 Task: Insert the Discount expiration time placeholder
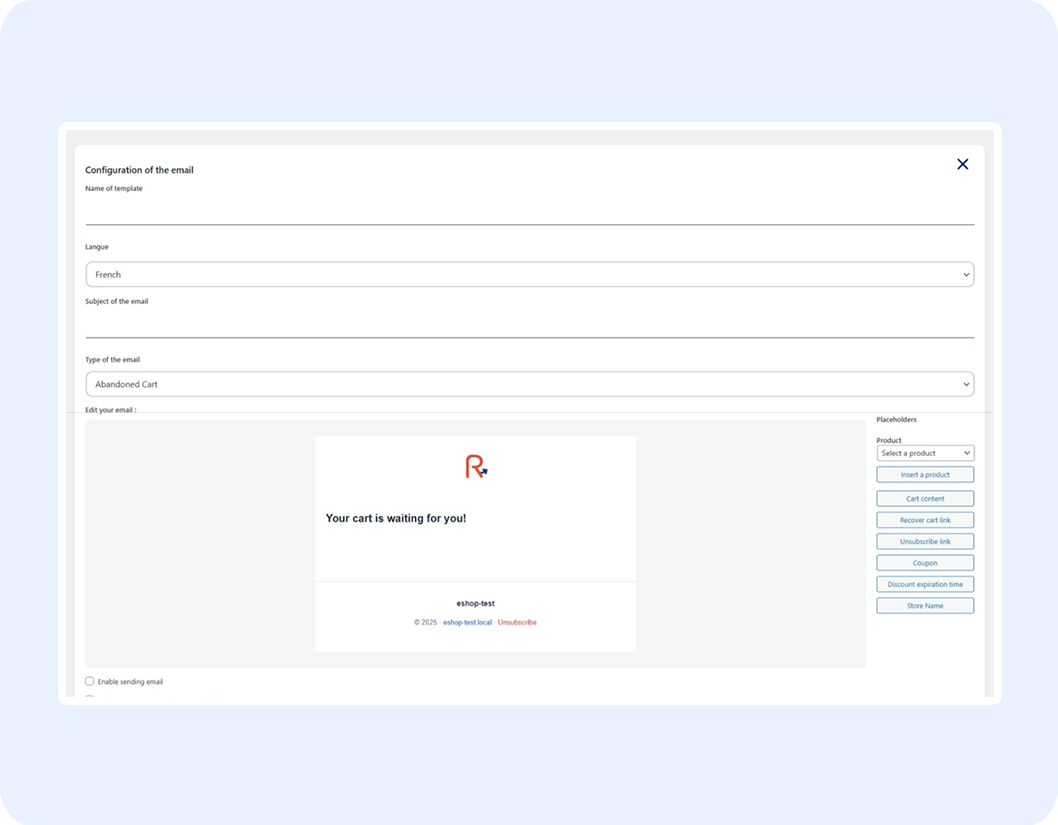[925, 584]
